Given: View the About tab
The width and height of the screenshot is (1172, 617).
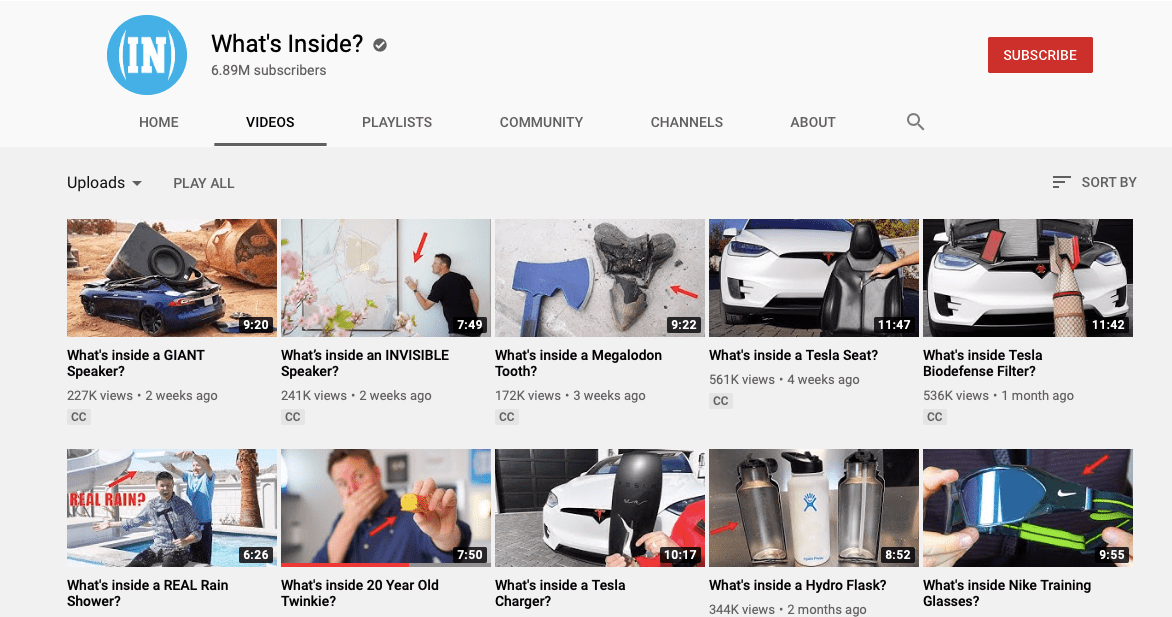Looking at the screenshot, I should click(812, 122).
